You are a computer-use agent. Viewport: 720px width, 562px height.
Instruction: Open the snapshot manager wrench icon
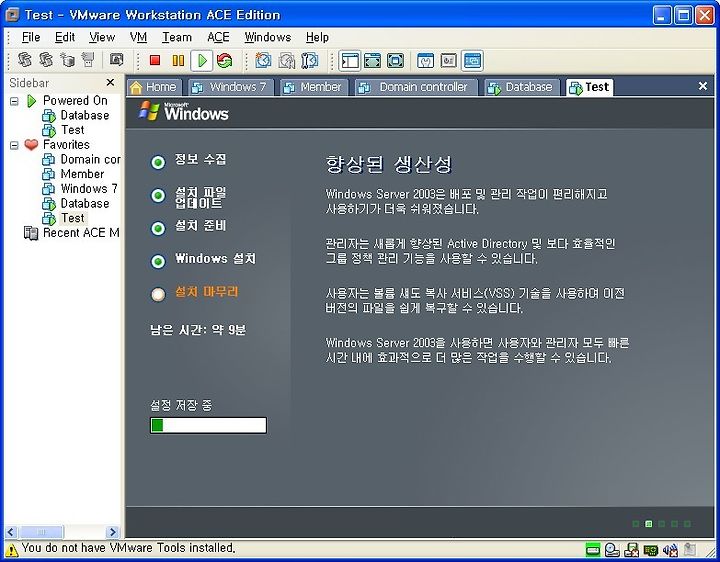[x=310, y=60]
